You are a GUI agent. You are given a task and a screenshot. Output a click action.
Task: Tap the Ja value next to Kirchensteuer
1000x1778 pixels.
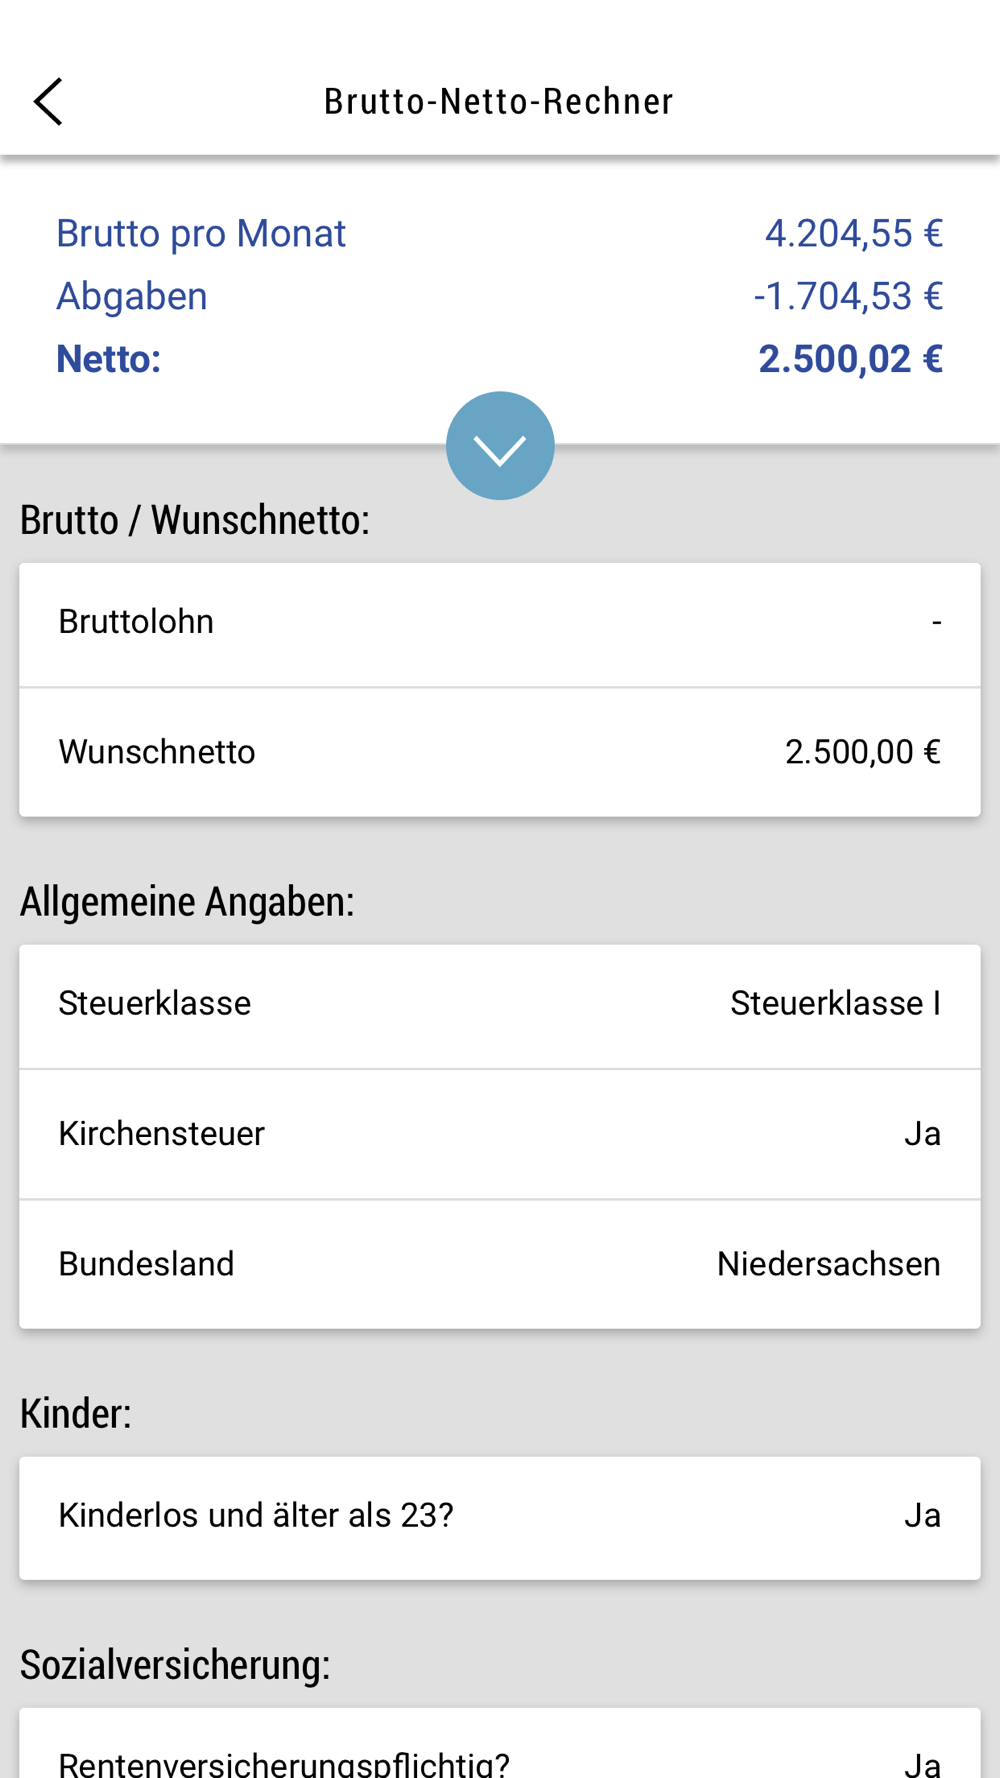point(923,1134)
